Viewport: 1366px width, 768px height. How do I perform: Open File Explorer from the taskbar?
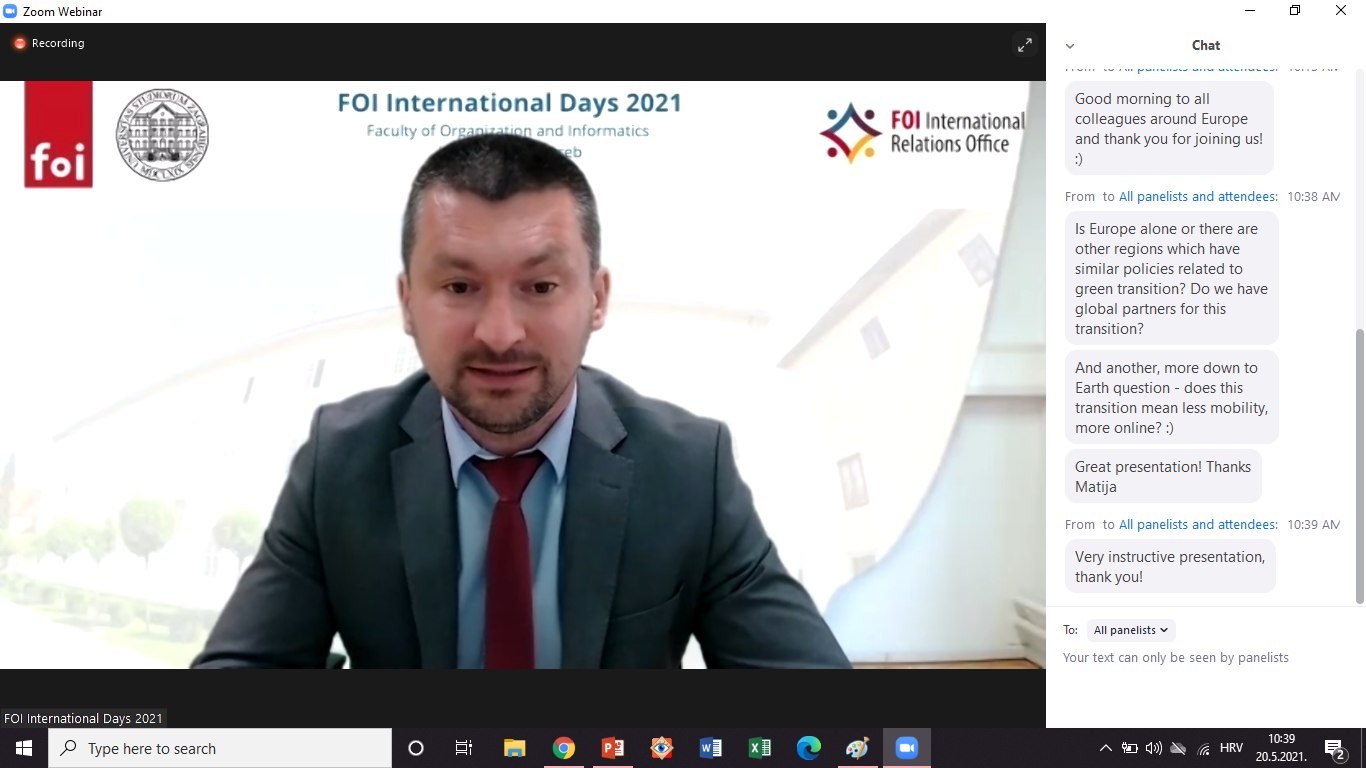click(x=515, y=748)
